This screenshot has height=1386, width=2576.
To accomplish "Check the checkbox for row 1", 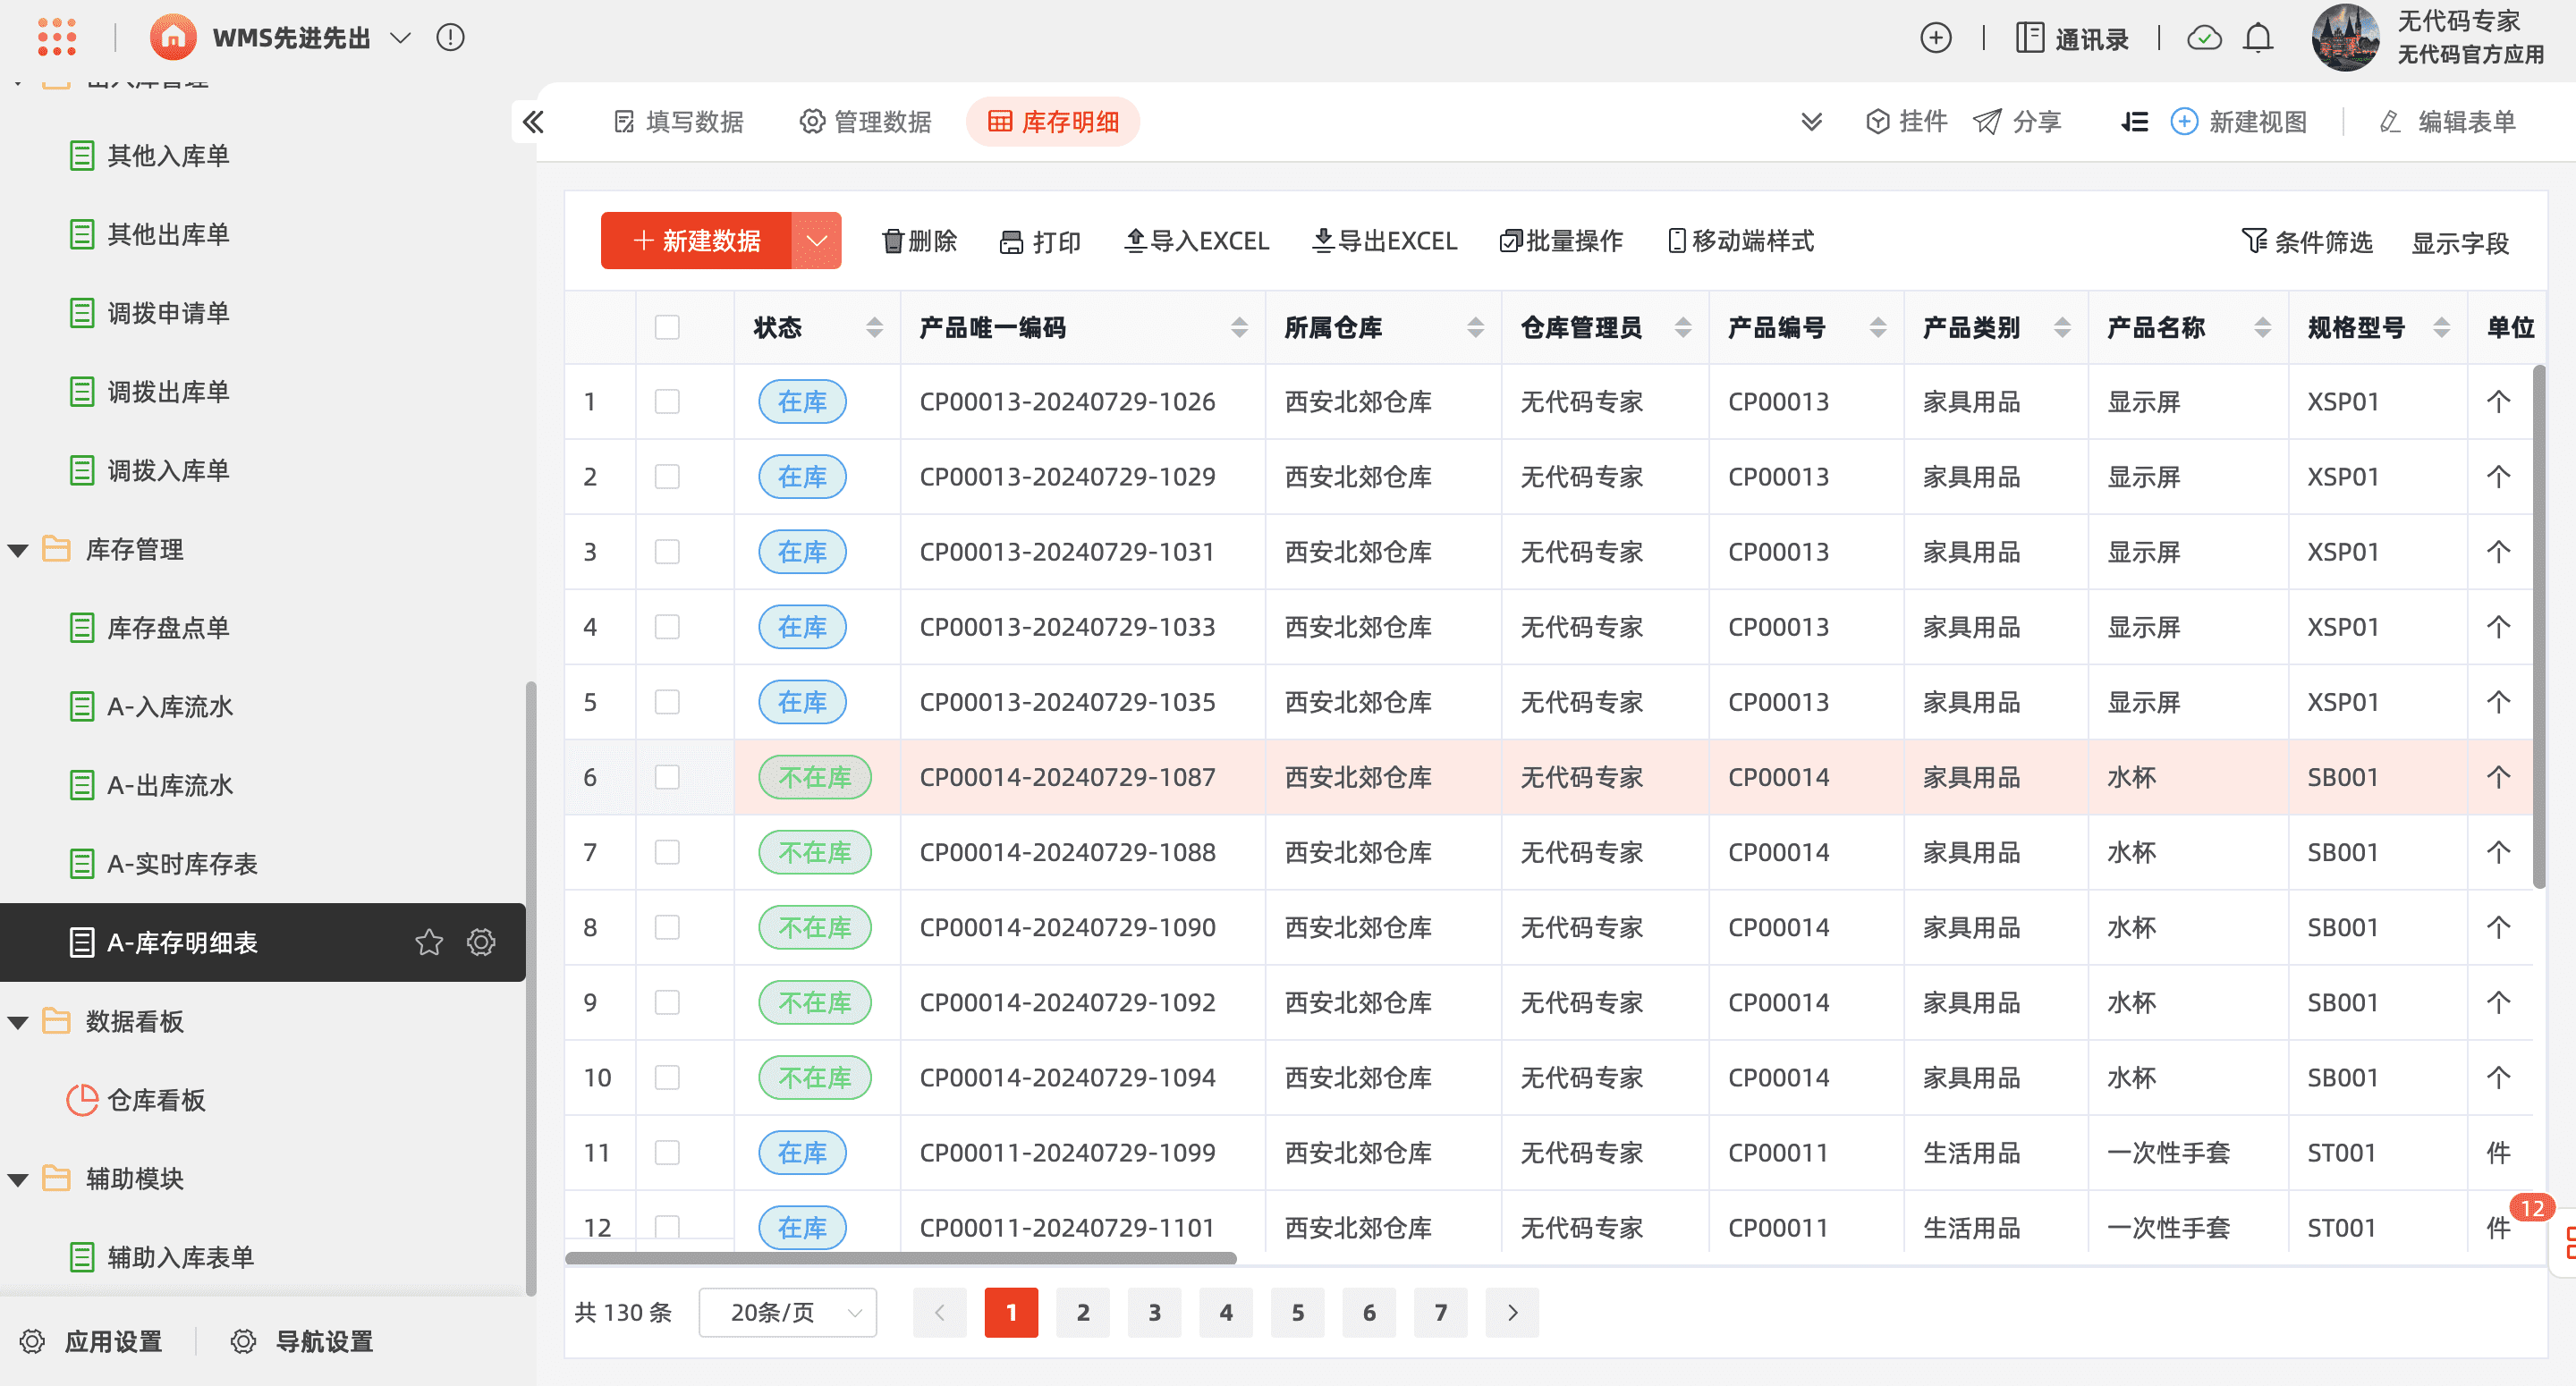I will click(x=667, y=402).
